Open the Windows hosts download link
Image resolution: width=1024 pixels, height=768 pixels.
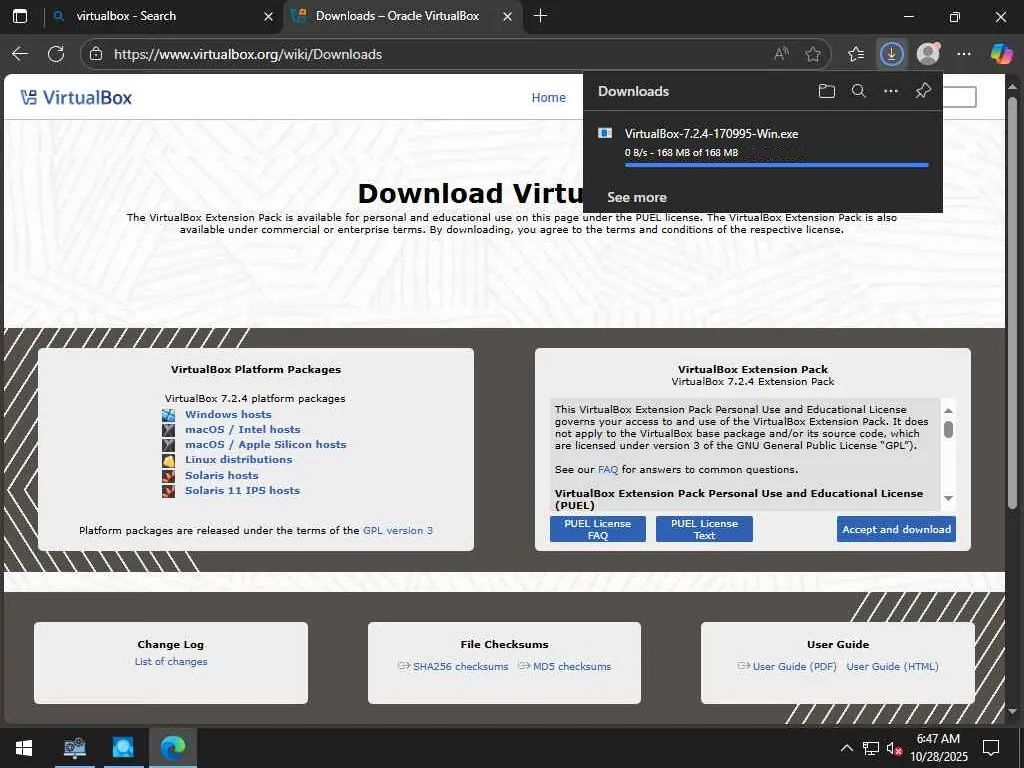pos(228,414)
